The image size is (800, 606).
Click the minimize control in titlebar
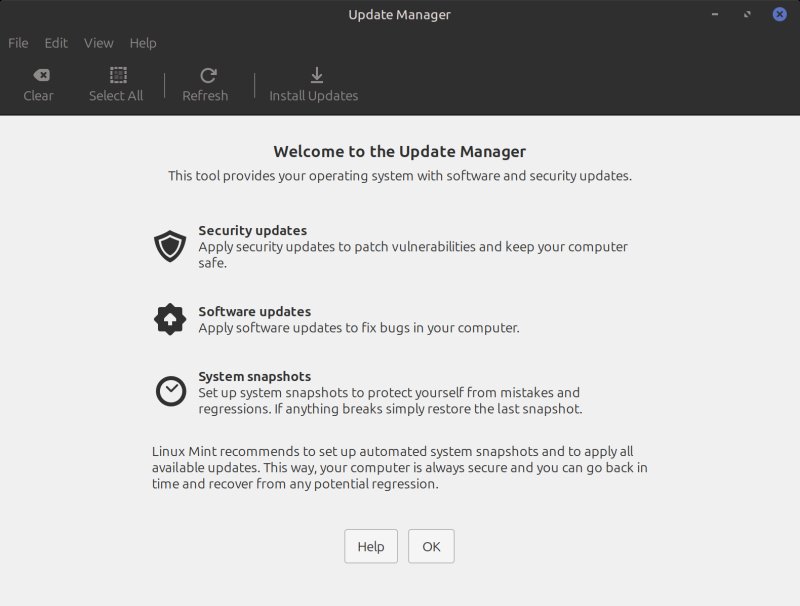pos(713,14)
